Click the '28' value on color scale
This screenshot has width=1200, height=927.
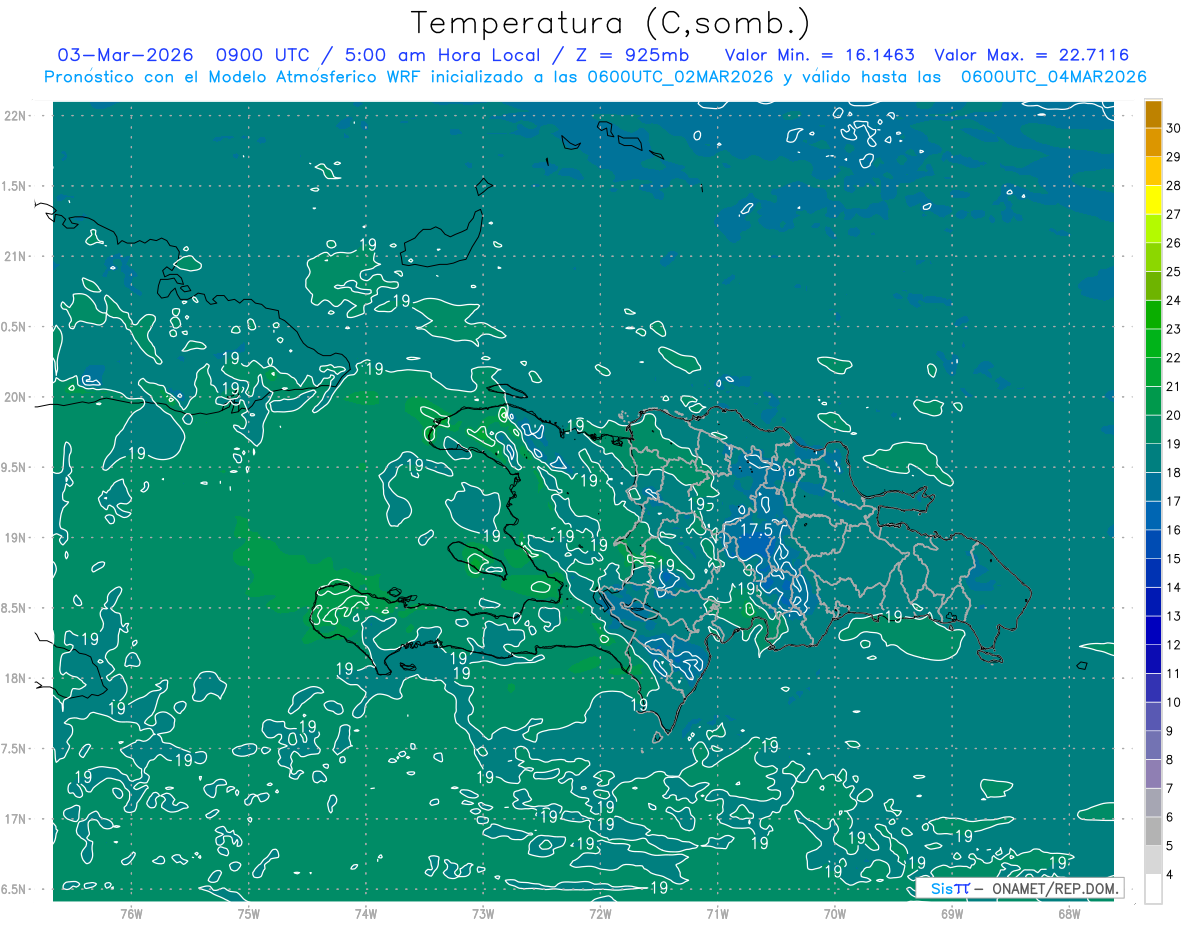coord(1173,185)
